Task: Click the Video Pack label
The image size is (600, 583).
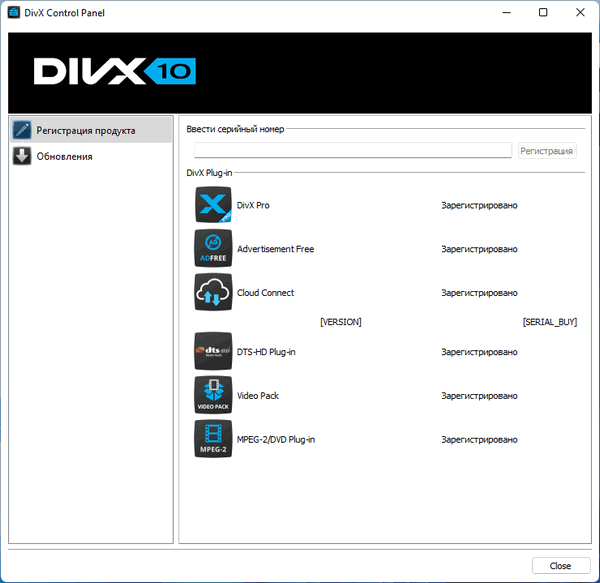Action: coord(258,396)
